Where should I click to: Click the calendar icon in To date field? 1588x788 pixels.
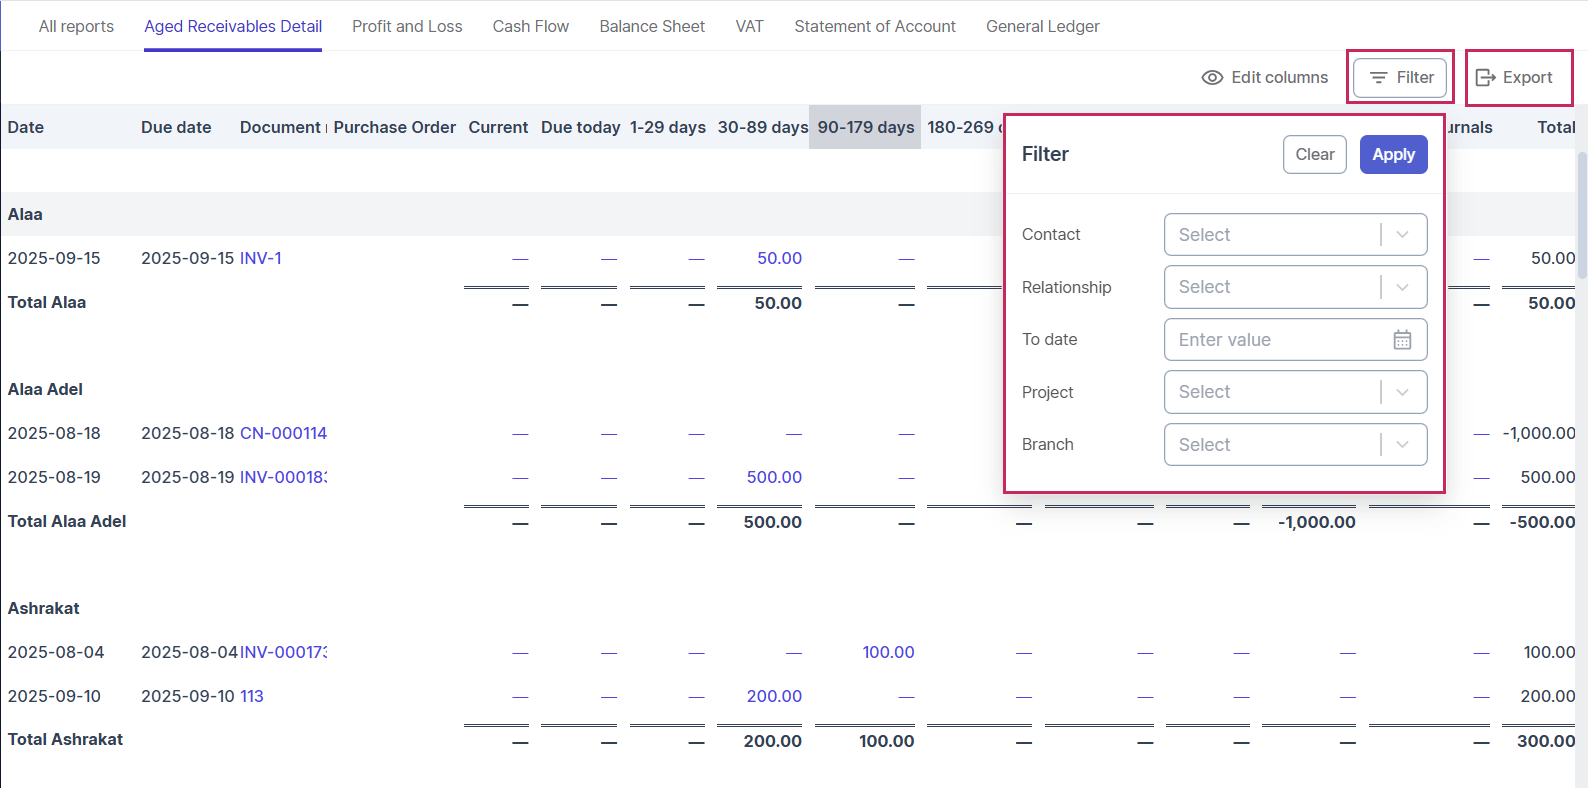point(1402,340)
